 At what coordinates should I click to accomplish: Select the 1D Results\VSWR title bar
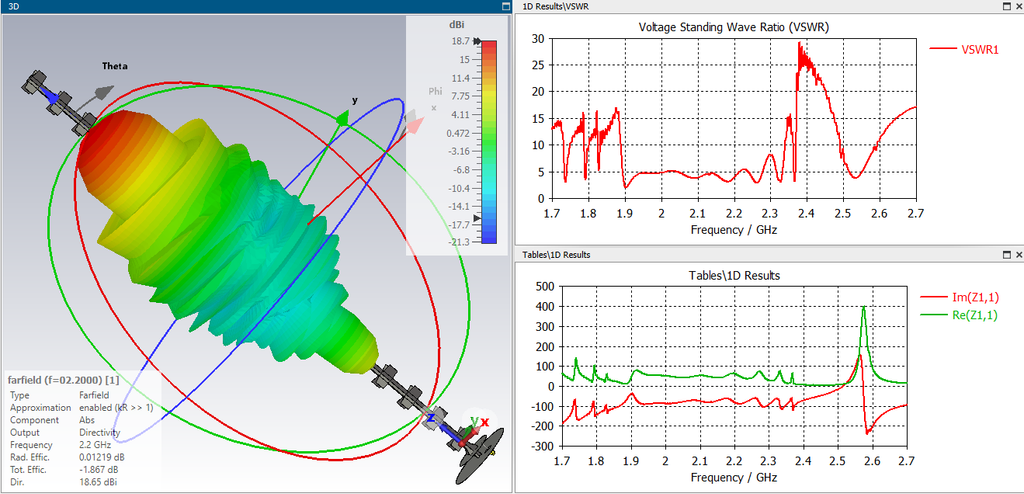[769, 6]
